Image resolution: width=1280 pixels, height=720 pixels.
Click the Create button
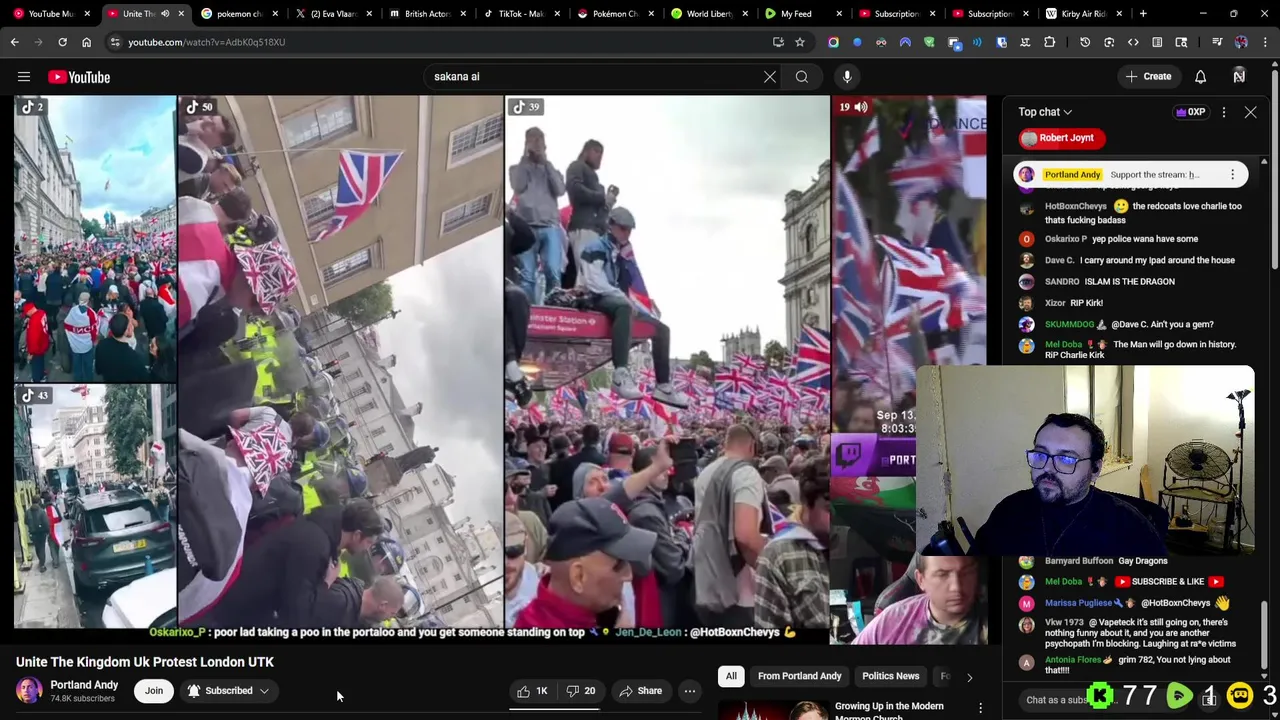pyautogui.click(x=1148, y=77)
